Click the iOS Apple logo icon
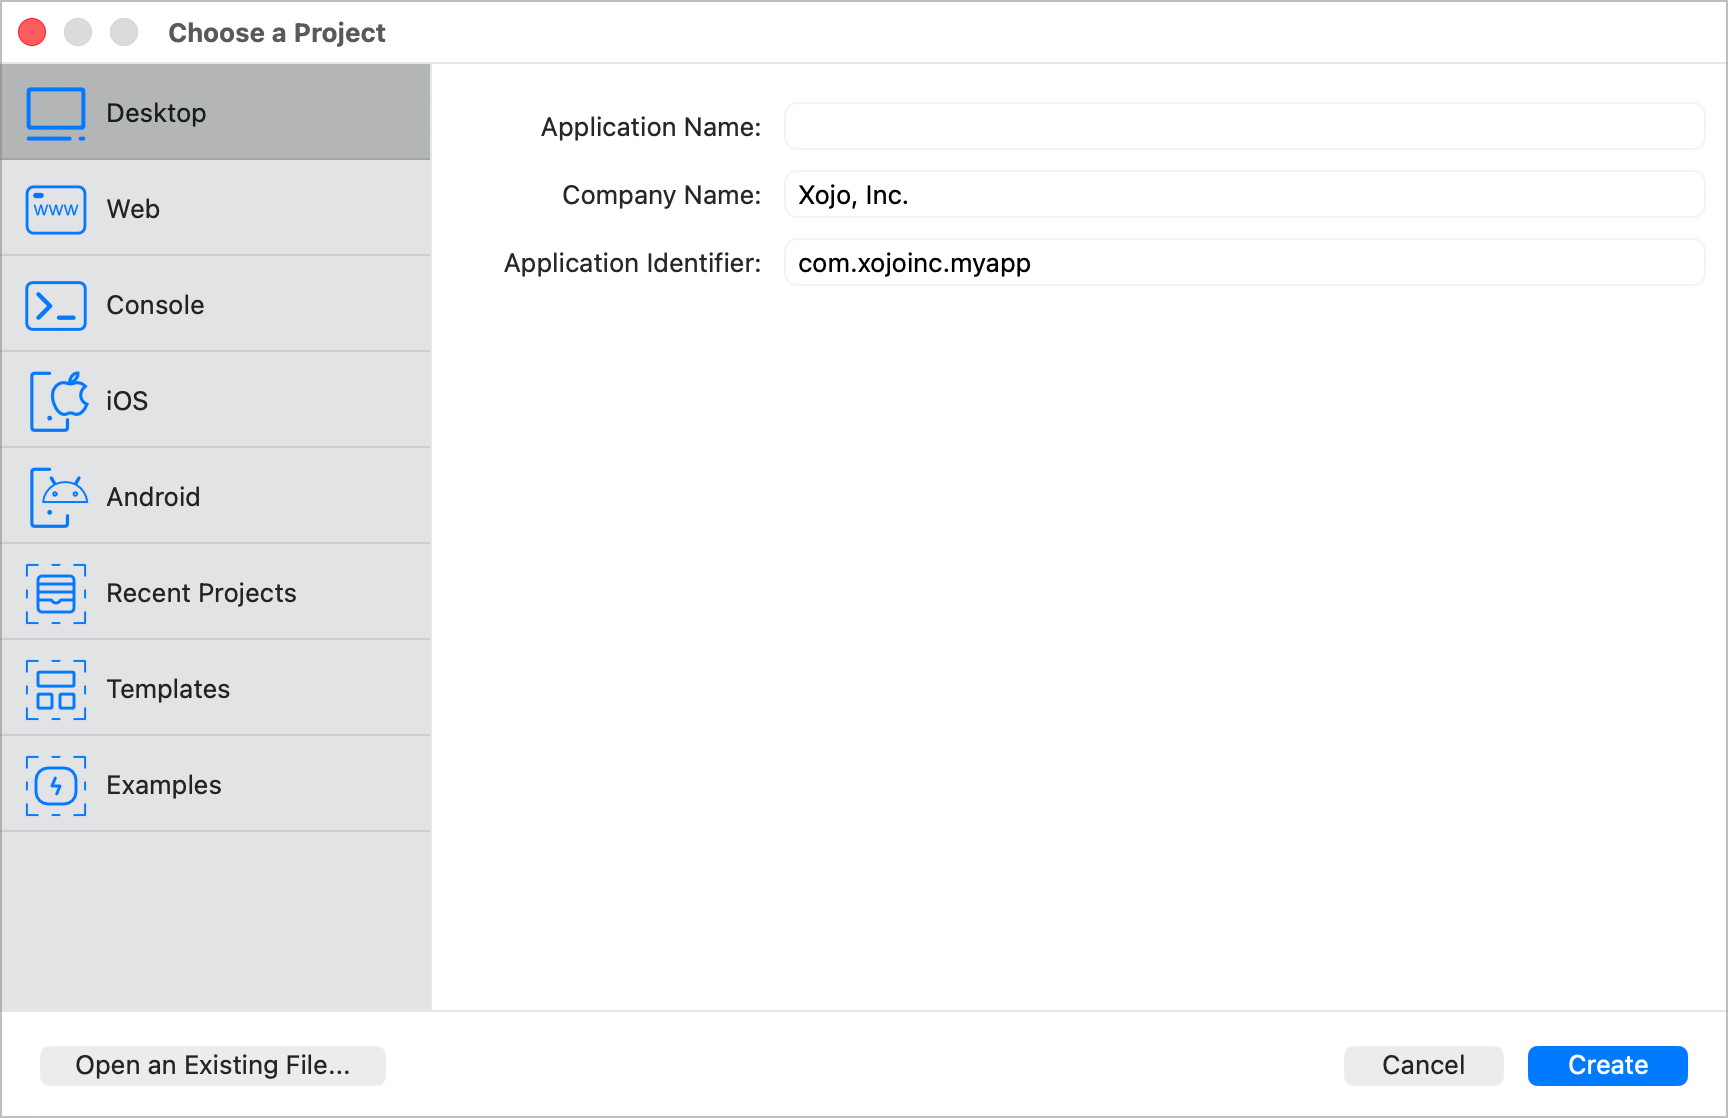Image resolution: width=1728 pixels, height=1118 pixels. point(58,401)
